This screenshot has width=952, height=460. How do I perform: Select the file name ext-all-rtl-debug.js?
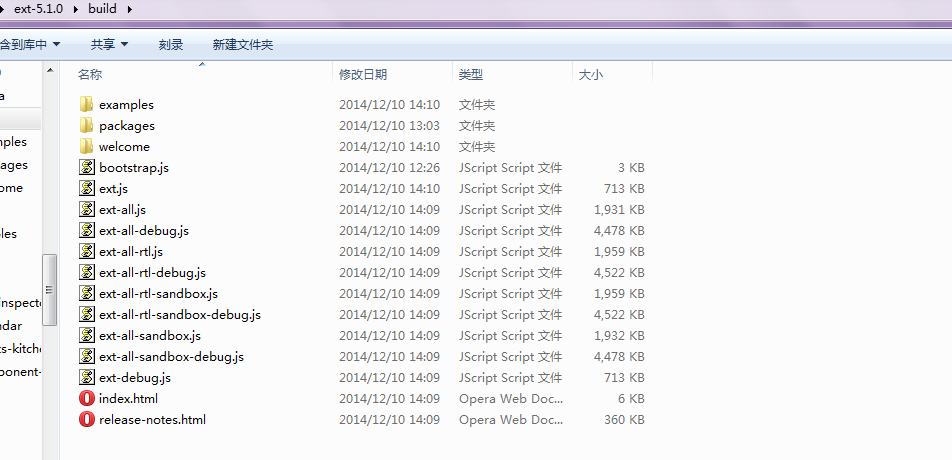152,272
